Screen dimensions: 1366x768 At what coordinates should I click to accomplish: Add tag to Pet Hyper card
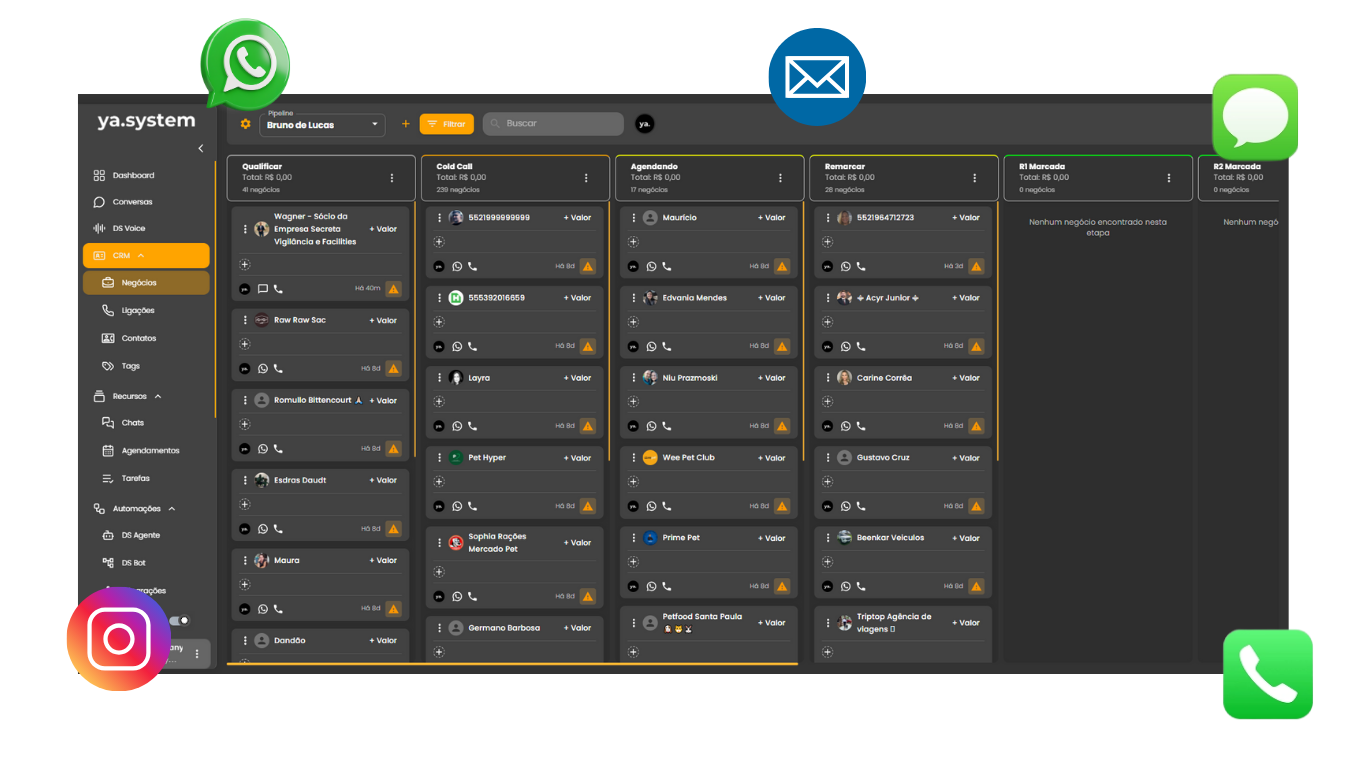pyautogui.click(x=439, y=482)
